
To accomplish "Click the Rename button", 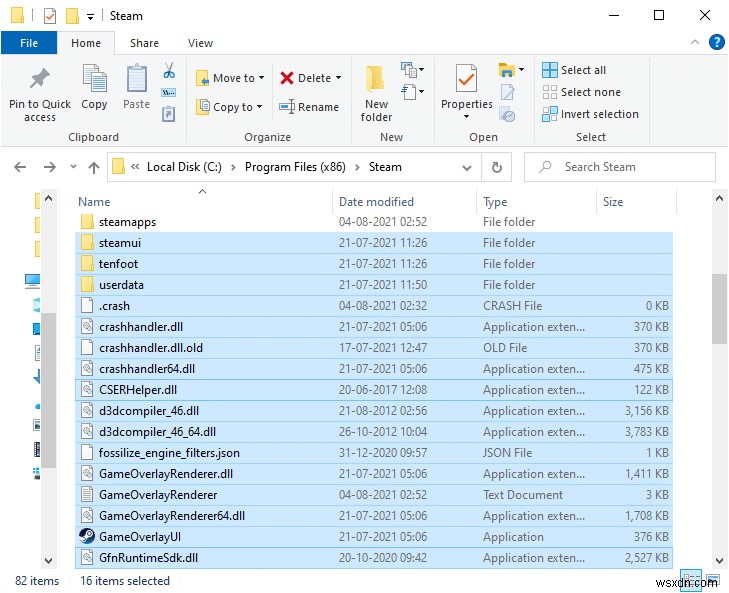I will [310, 107].
